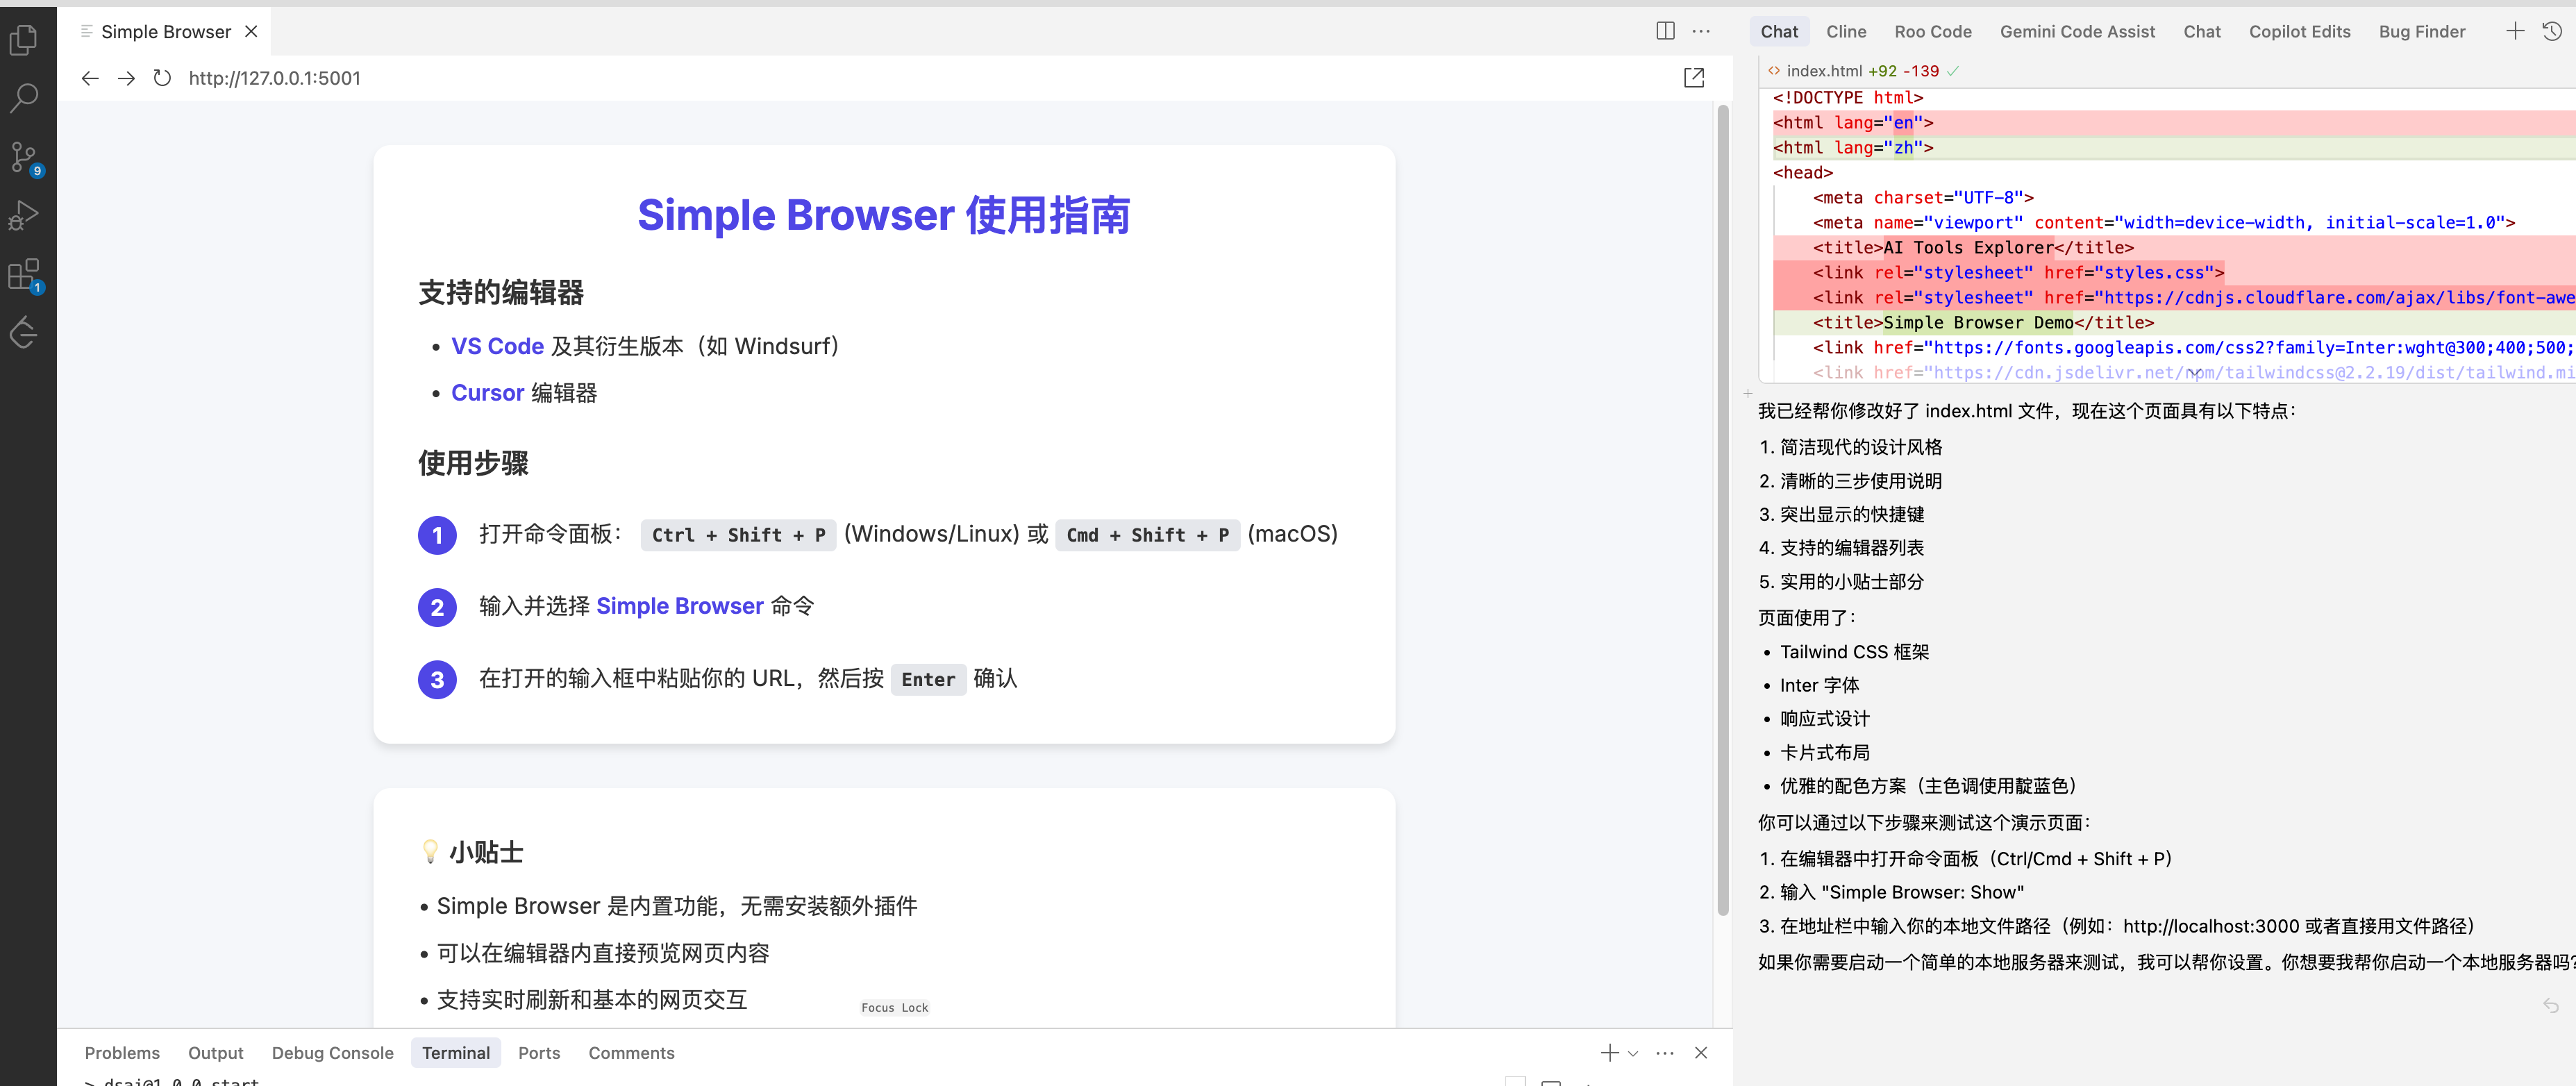Select the second Chat tab after Gemini
The height and width of the screenshot is (1086, 2576).
tap(2202, 32)
